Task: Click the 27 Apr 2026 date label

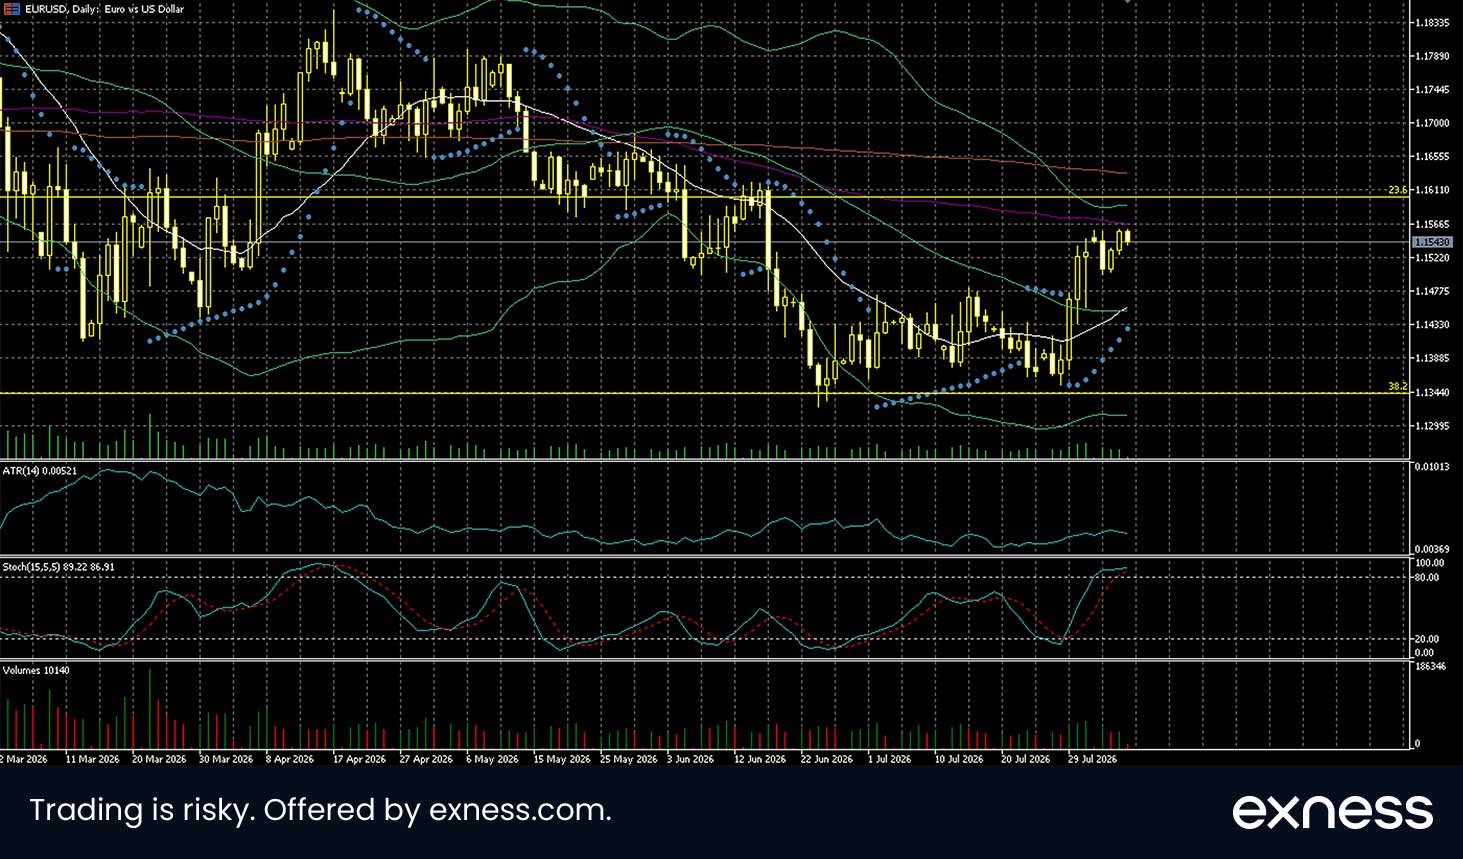Action: pos(426,759)
